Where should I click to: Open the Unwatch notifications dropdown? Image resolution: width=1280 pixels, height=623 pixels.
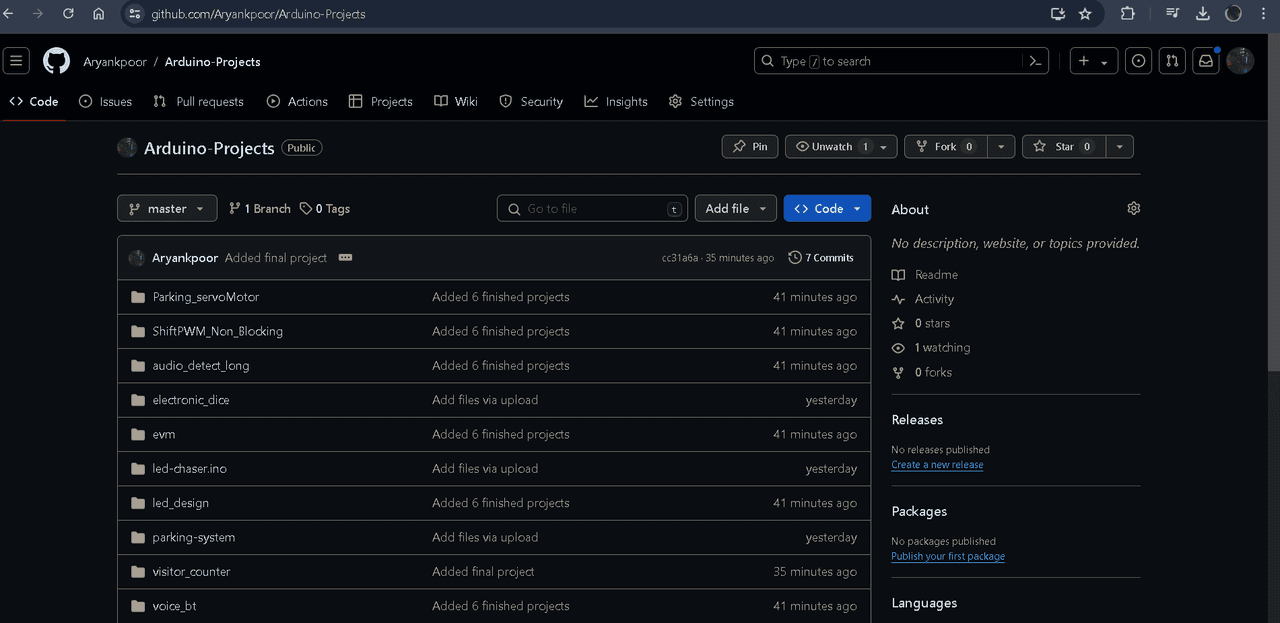coord(883,147)
